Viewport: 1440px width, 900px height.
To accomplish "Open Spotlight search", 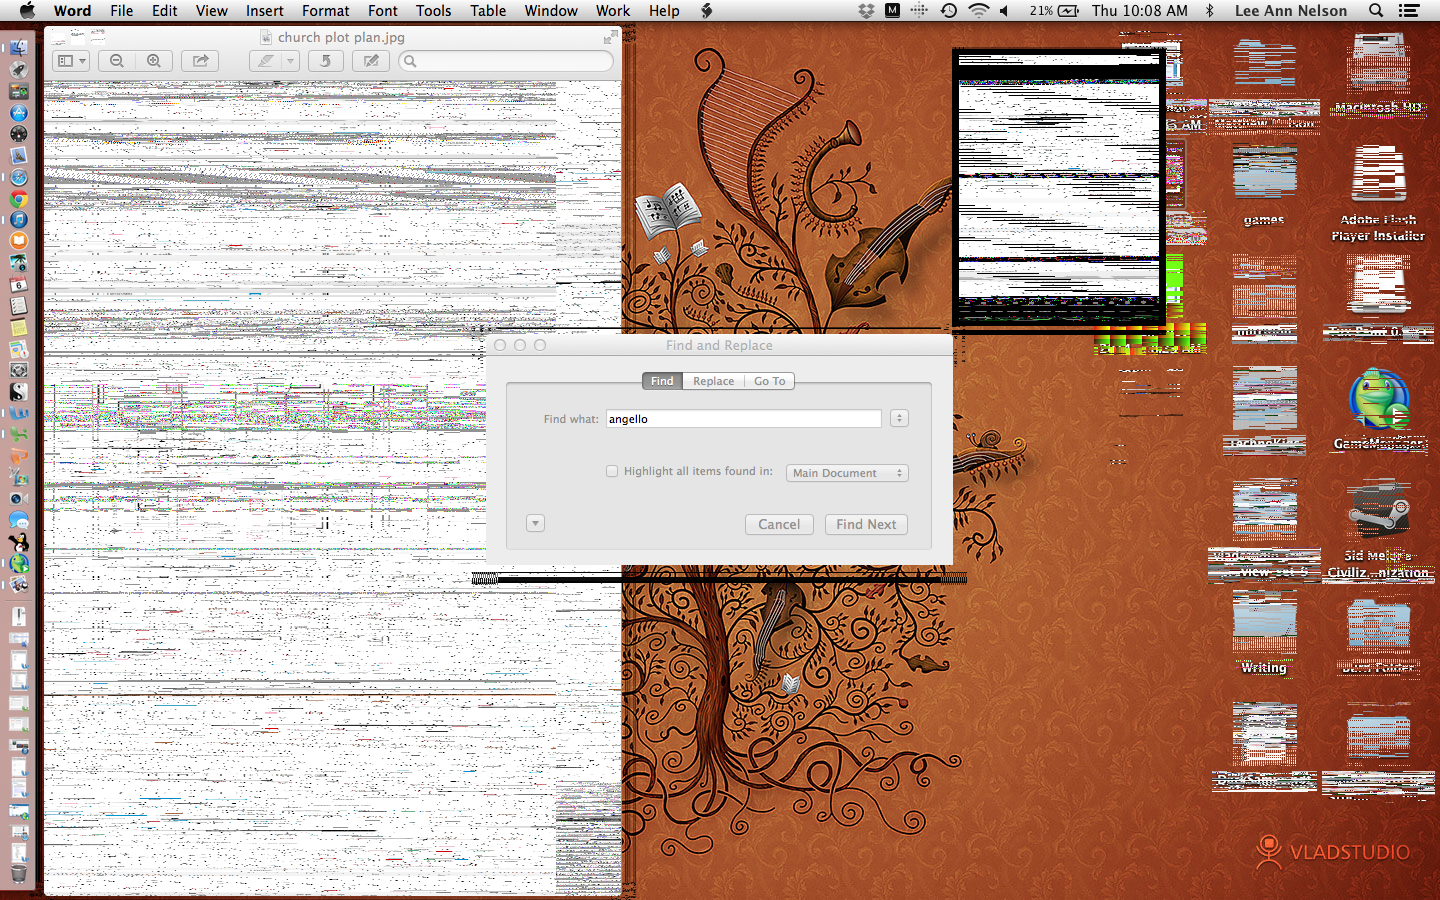I will [1376, 10].
